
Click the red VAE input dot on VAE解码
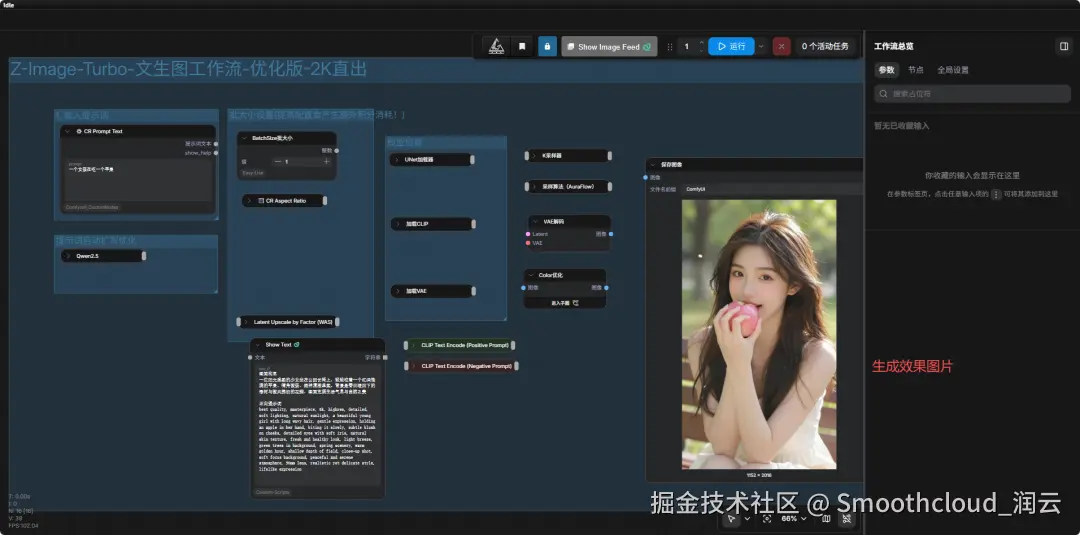click(x=528, y=242)
